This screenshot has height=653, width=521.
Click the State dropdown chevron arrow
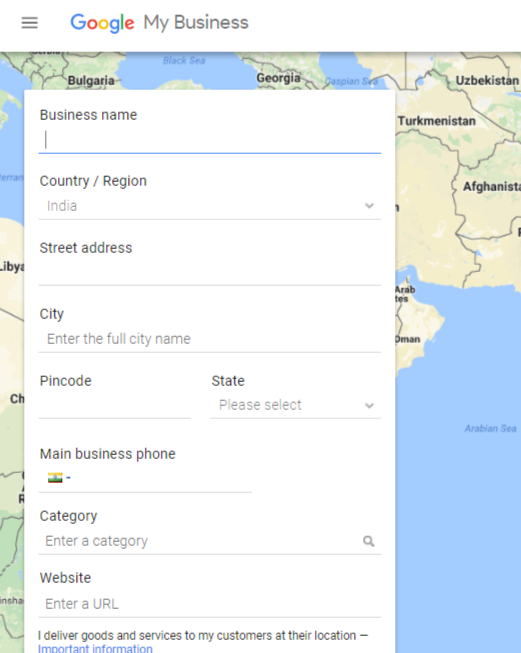tap(369, 406)
